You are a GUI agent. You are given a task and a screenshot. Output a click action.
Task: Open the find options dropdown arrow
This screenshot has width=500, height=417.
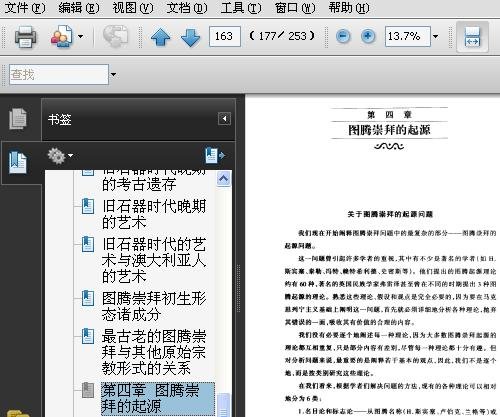[x=113, y=75]
